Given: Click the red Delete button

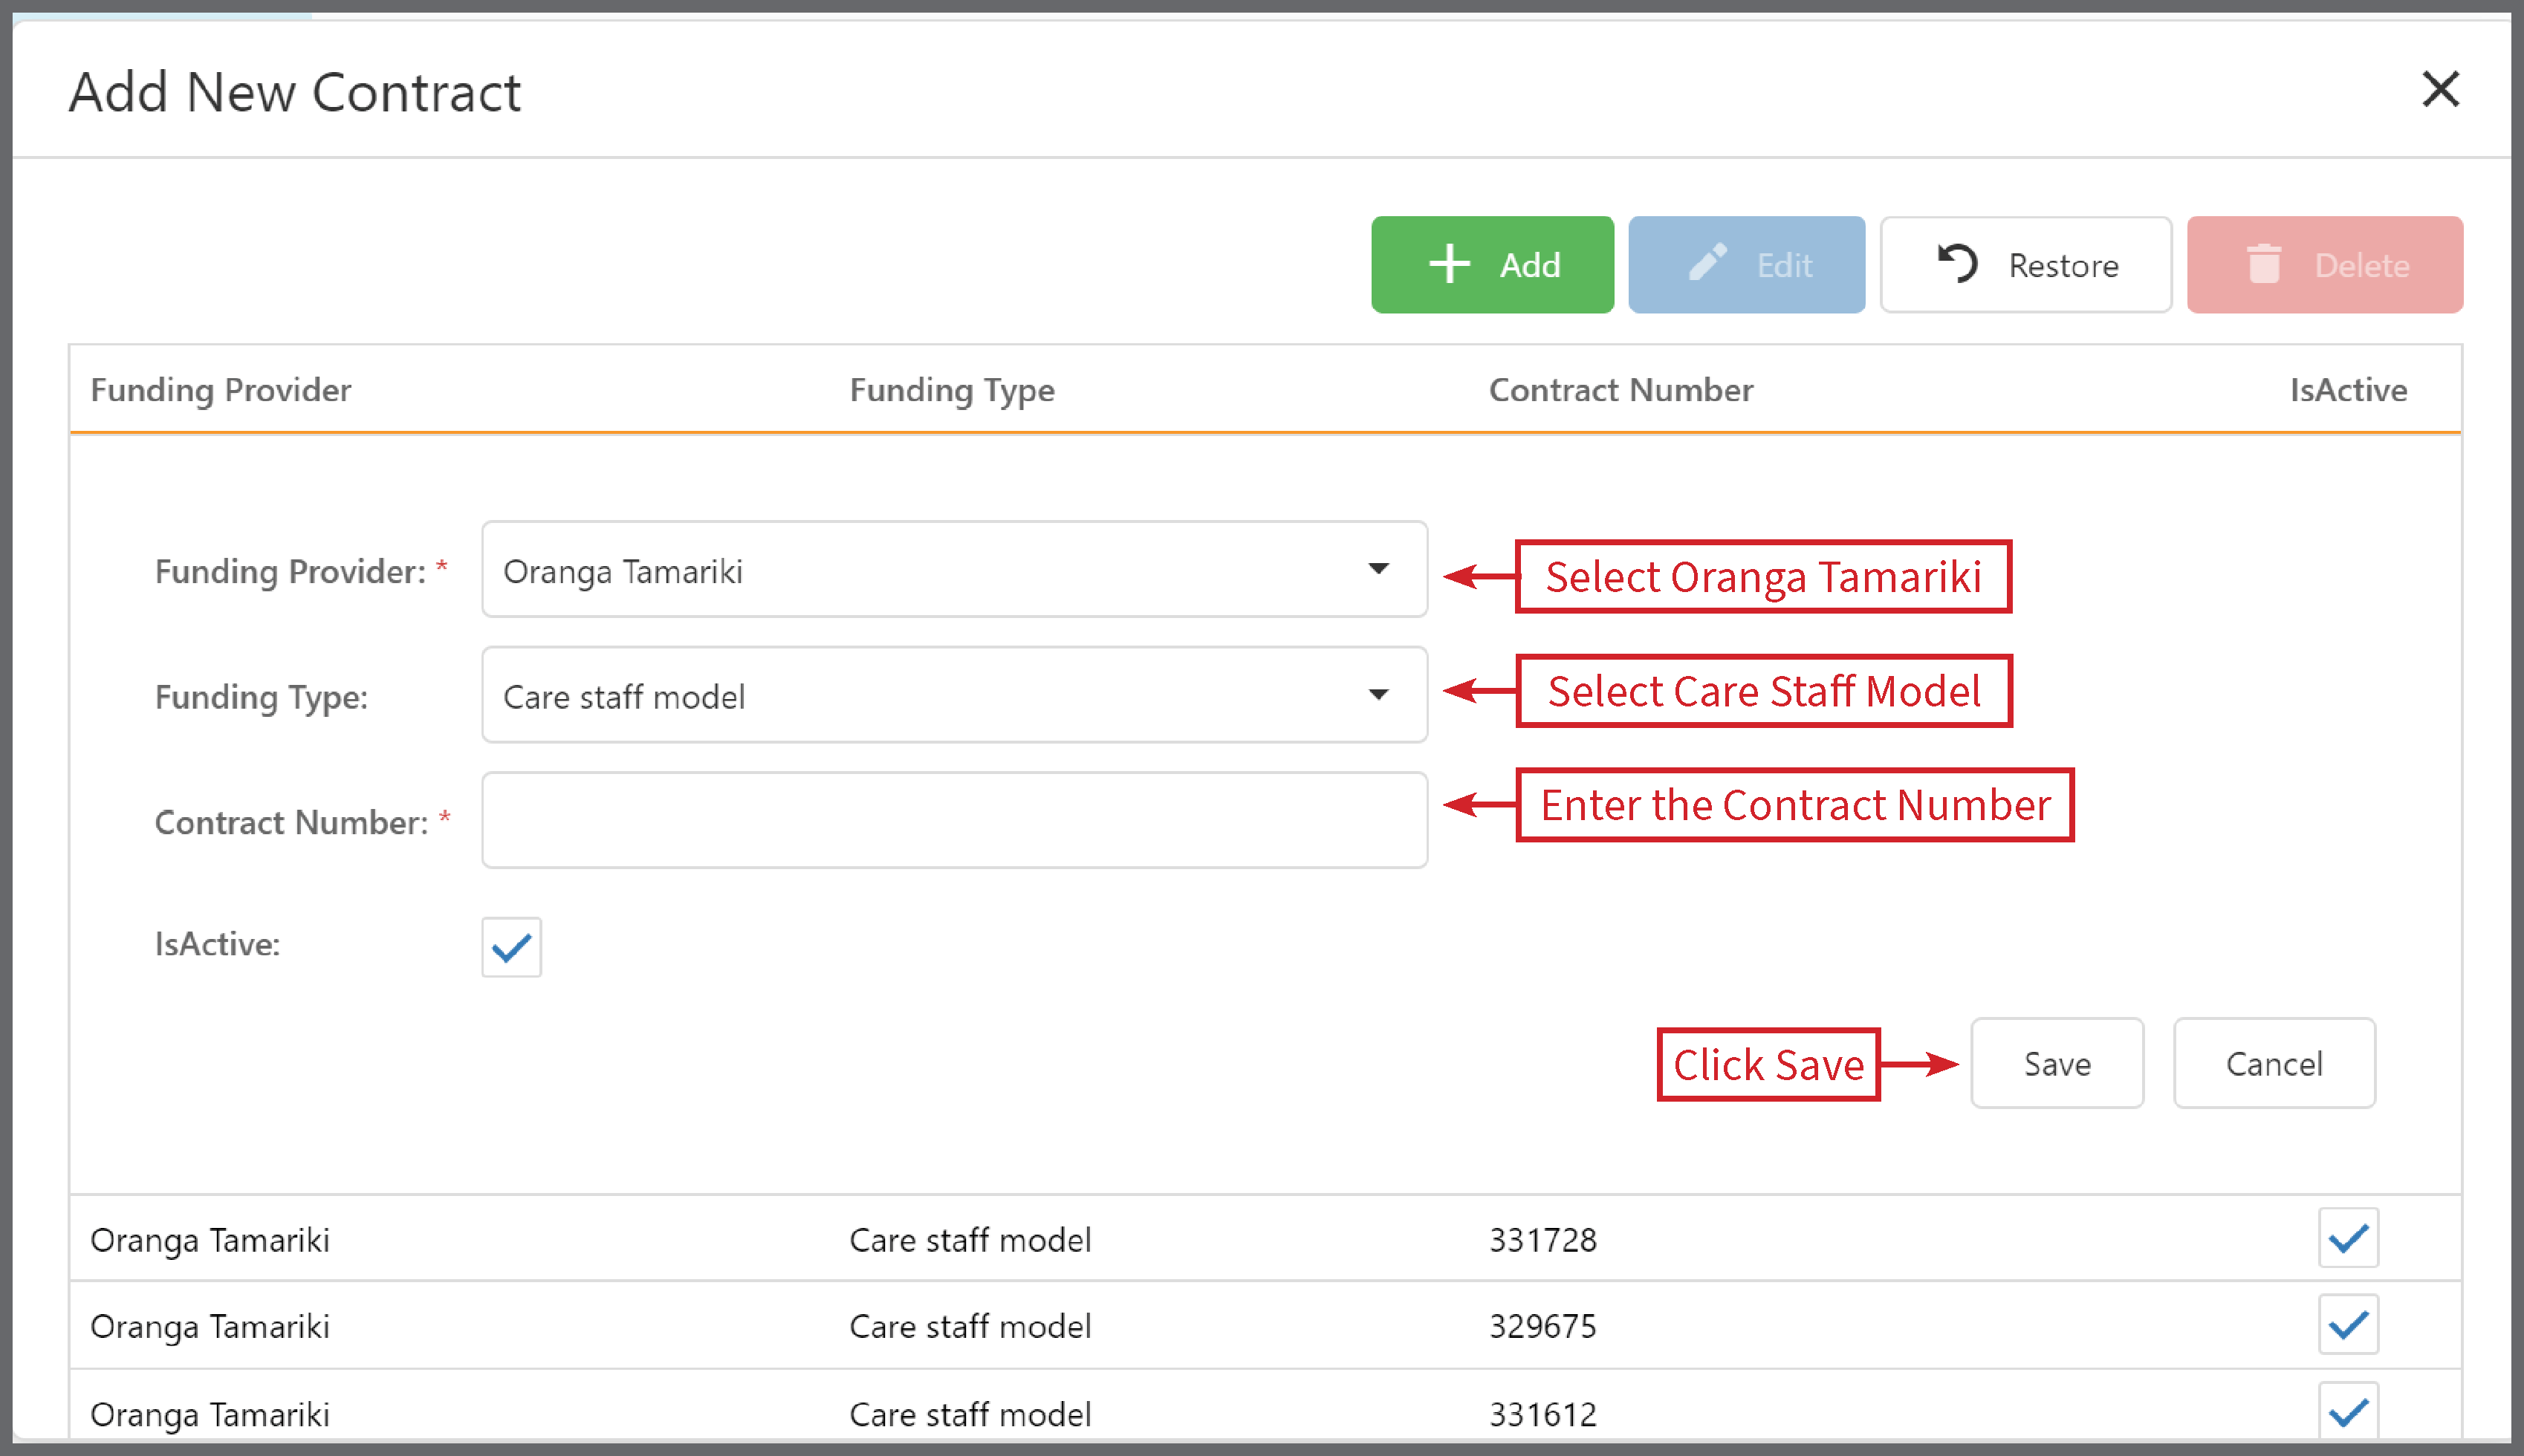Looking at the screenshot, I should [2325, 265].
